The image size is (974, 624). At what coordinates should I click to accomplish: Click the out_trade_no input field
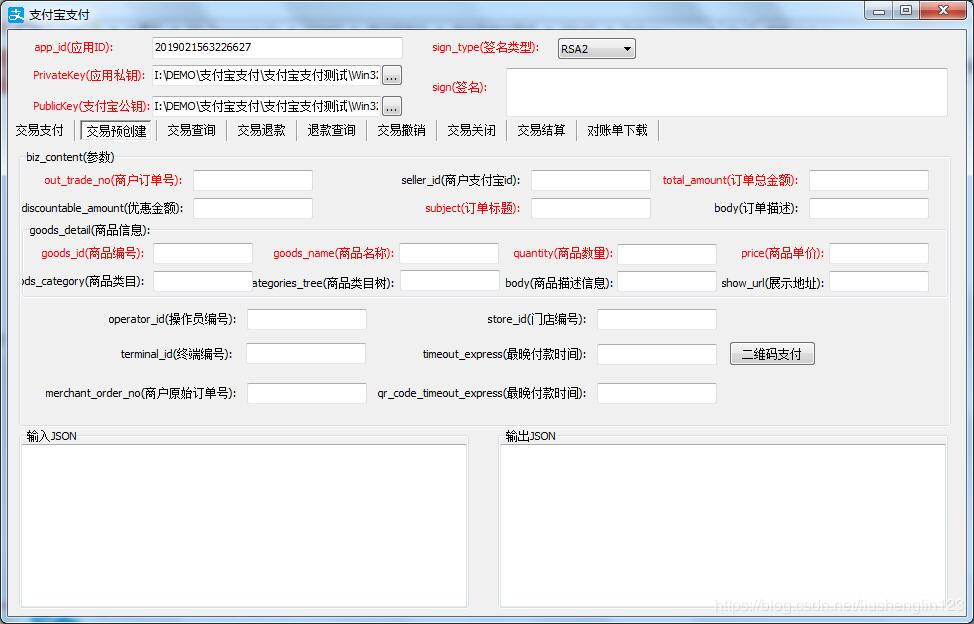pos(253,181)
